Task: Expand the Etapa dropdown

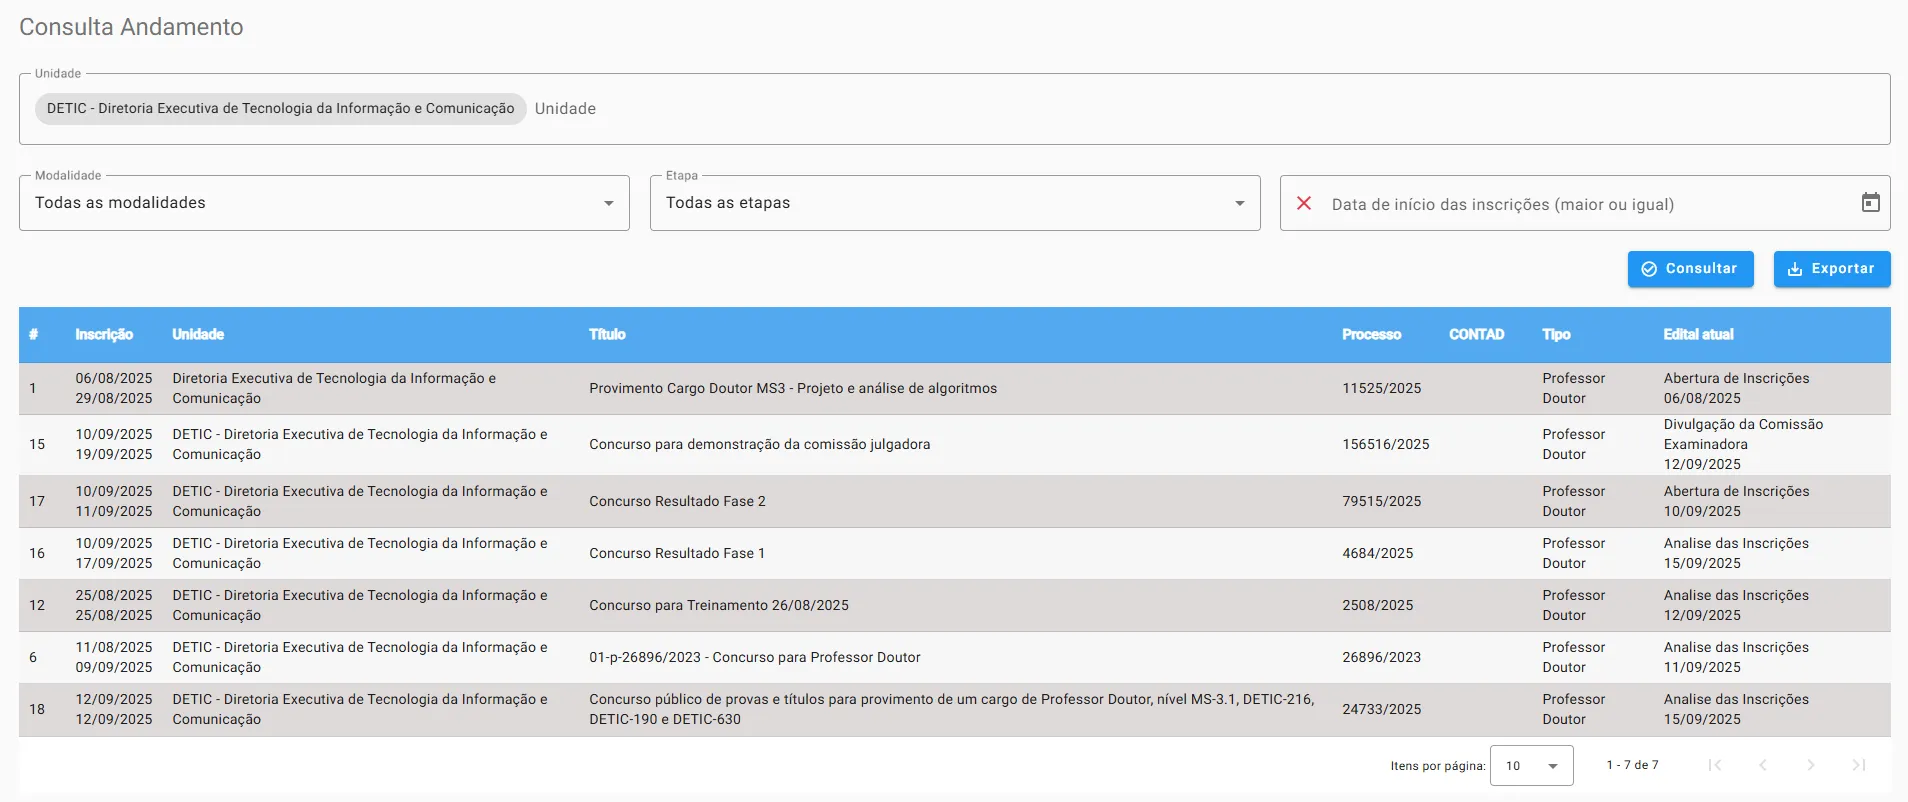Action: click(x=954, y=203)
